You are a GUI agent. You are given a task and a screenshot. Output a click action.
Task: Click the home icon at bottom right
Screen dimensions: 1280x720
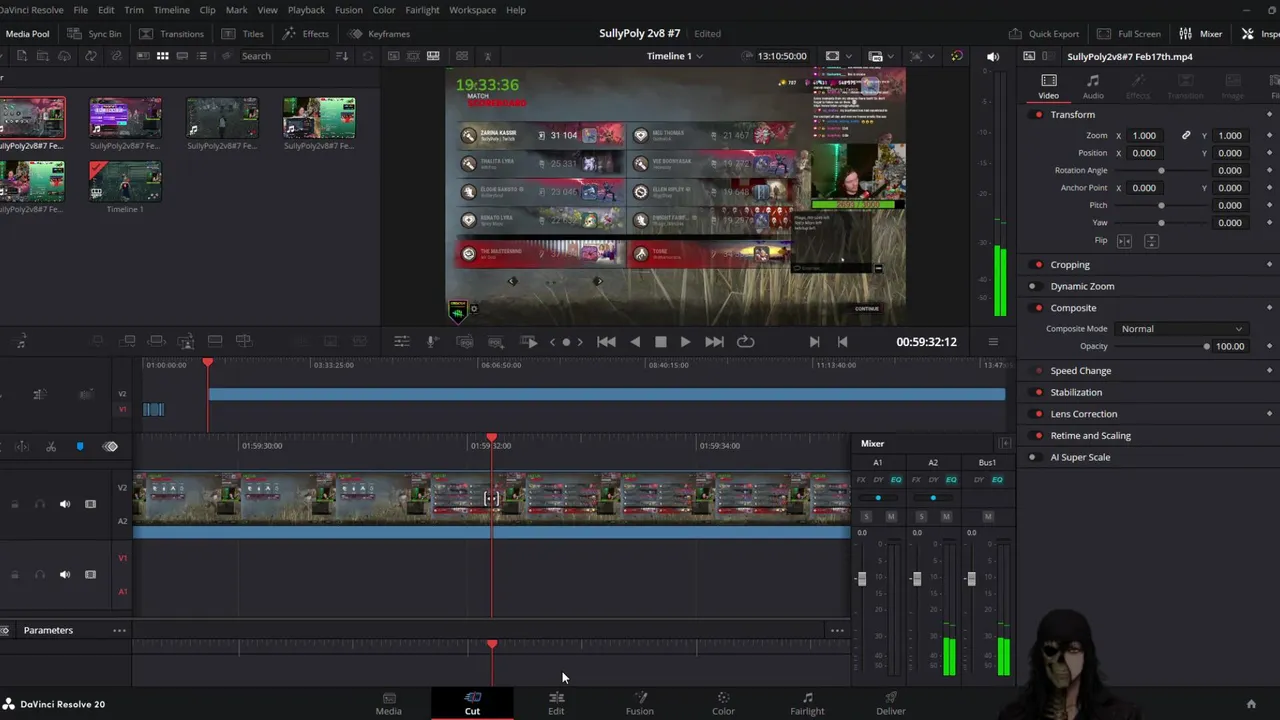pyautogui.click(x=1251, y=704)
